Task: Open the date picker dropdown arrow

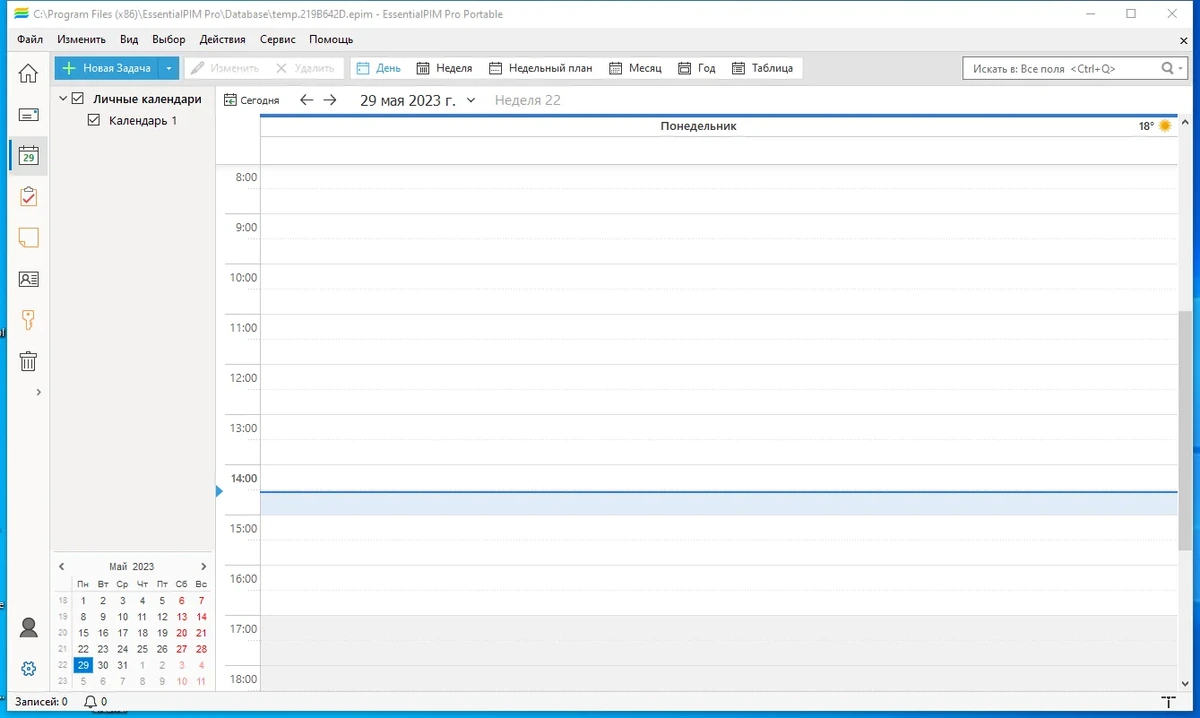Action: click(471, 100)
